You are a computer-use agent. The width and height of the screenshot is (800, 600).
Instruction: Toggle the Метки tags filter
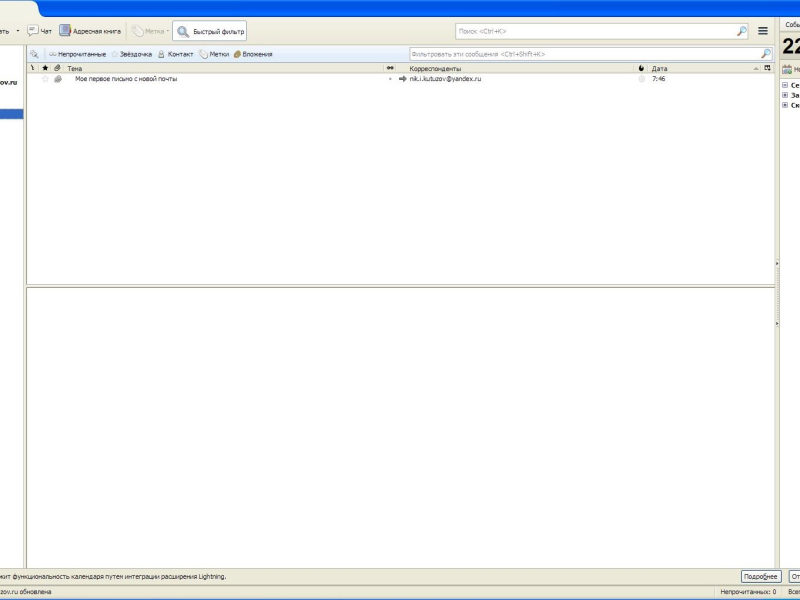pyautogui.click(x=214, y=54)
